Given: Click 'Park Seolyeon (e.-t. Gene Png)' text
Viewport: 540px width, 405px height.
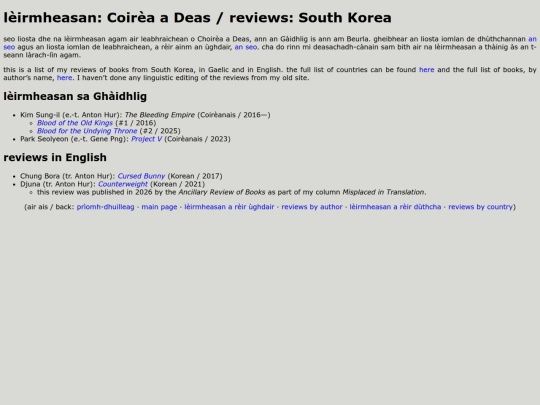Looking at the screenshot, I should point(73,139).
